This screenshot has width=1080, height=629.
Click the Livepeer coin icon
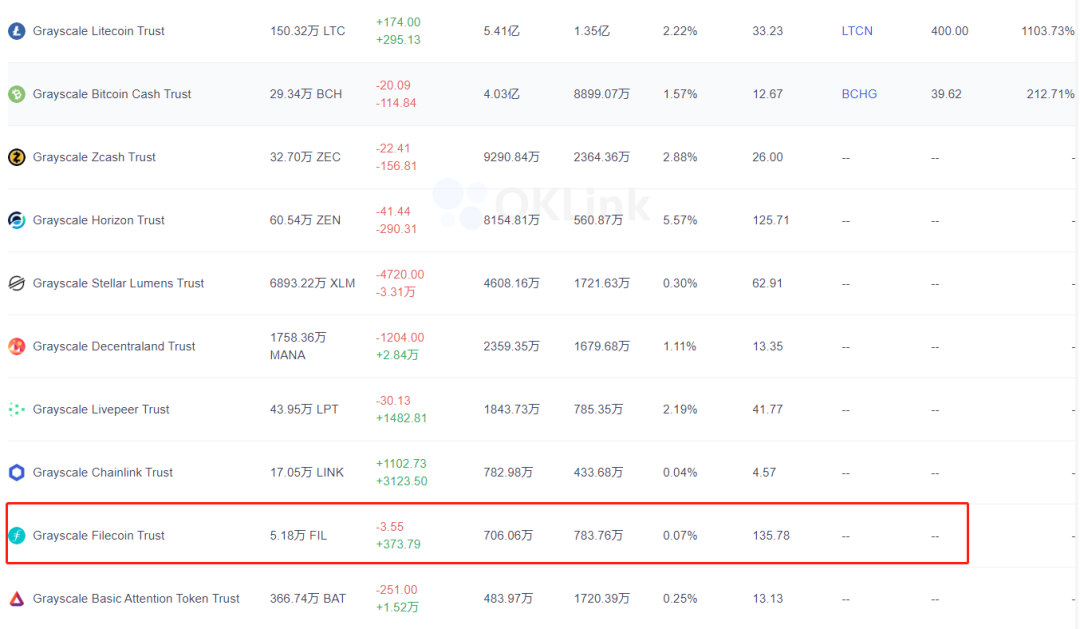(x=17, y=409)
